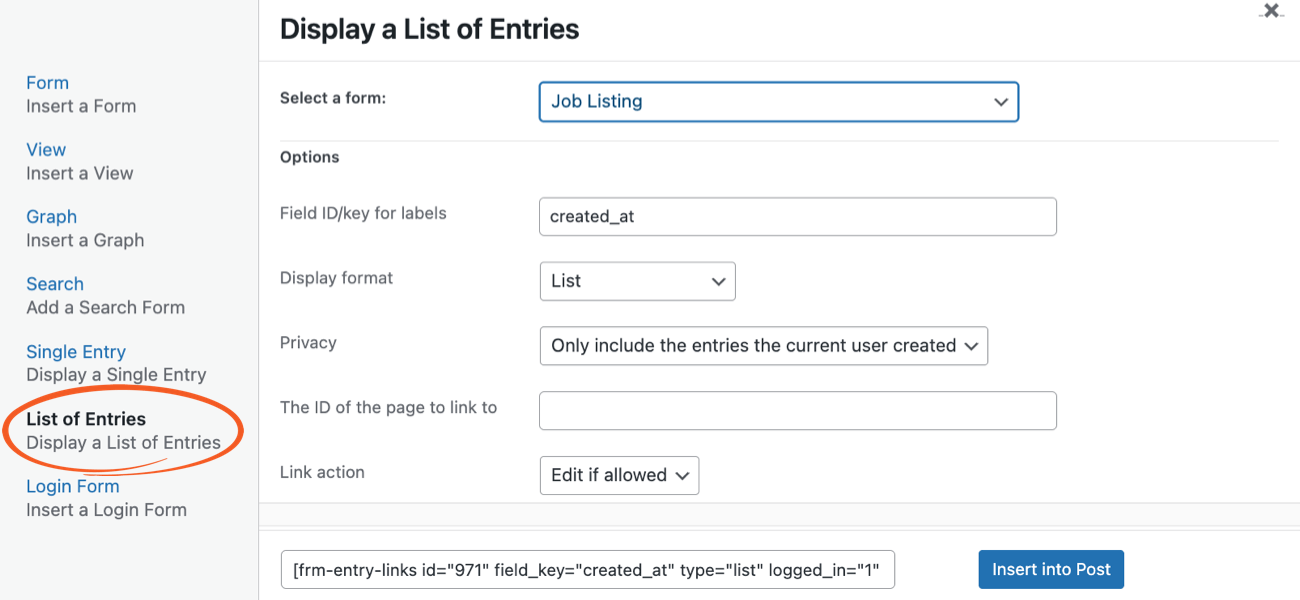Click the 'Options' heading text
This screenshot has height=600, width=1300.
click(310, 157)
